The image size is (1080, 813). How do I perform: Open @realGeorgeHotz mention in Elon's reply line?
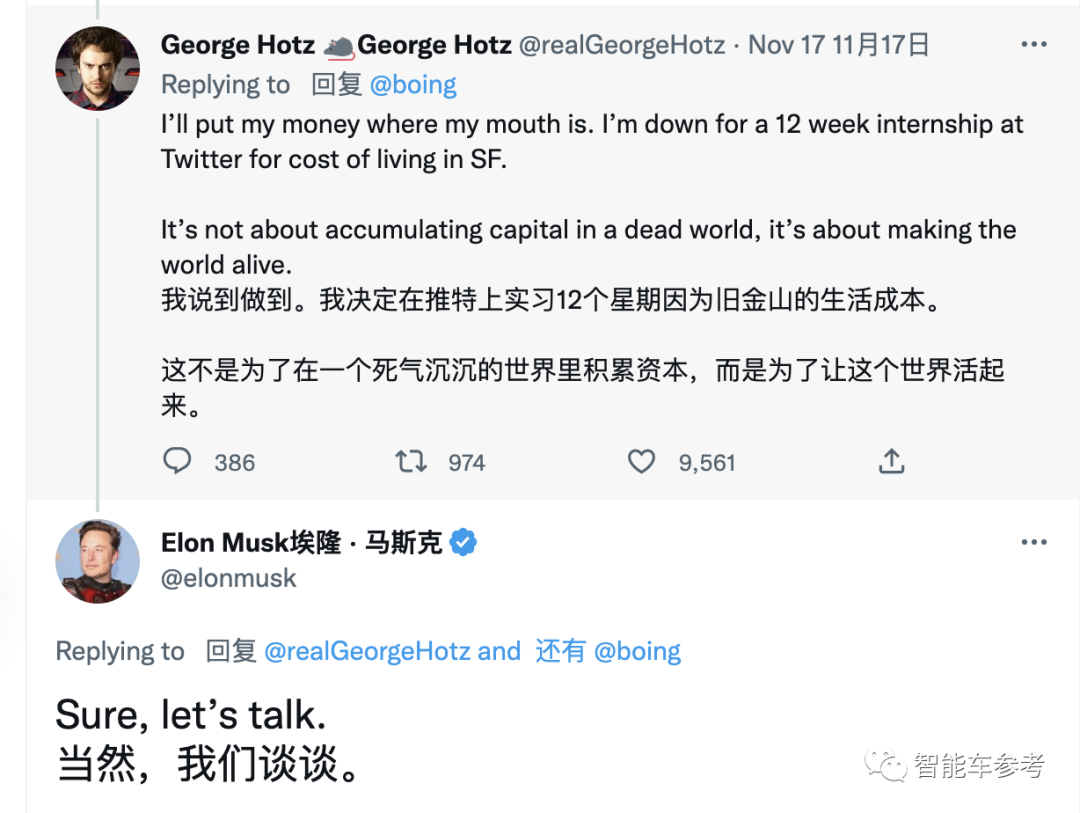(x=367, y=652)
